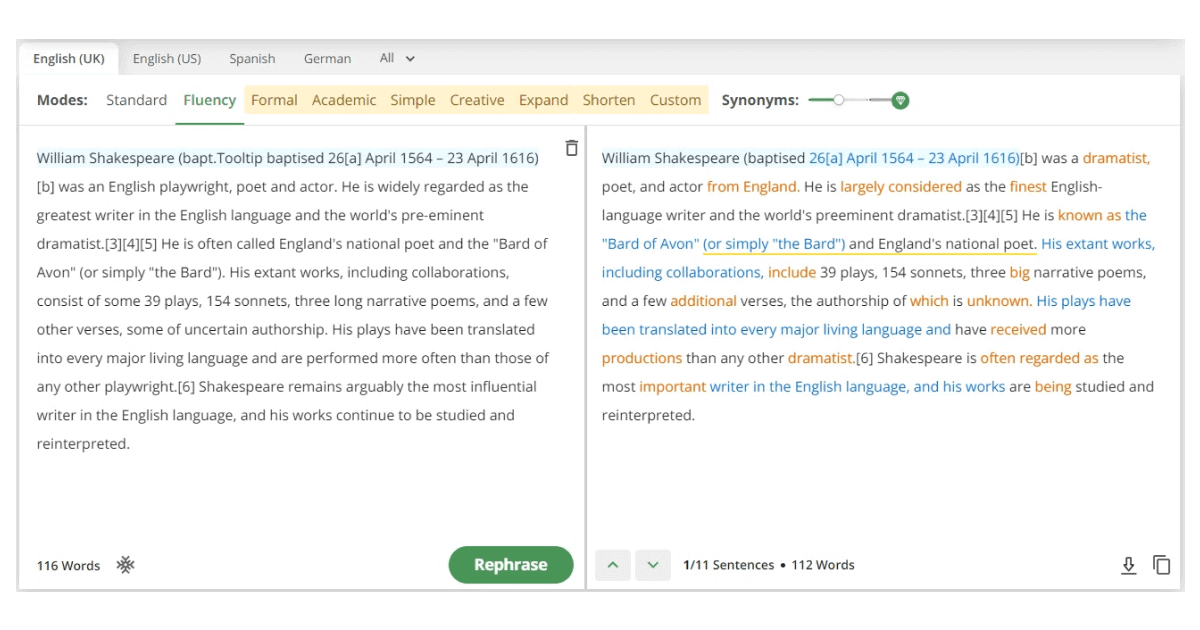
Task: Switch to English (UK) tab
Action: point(69,58)
